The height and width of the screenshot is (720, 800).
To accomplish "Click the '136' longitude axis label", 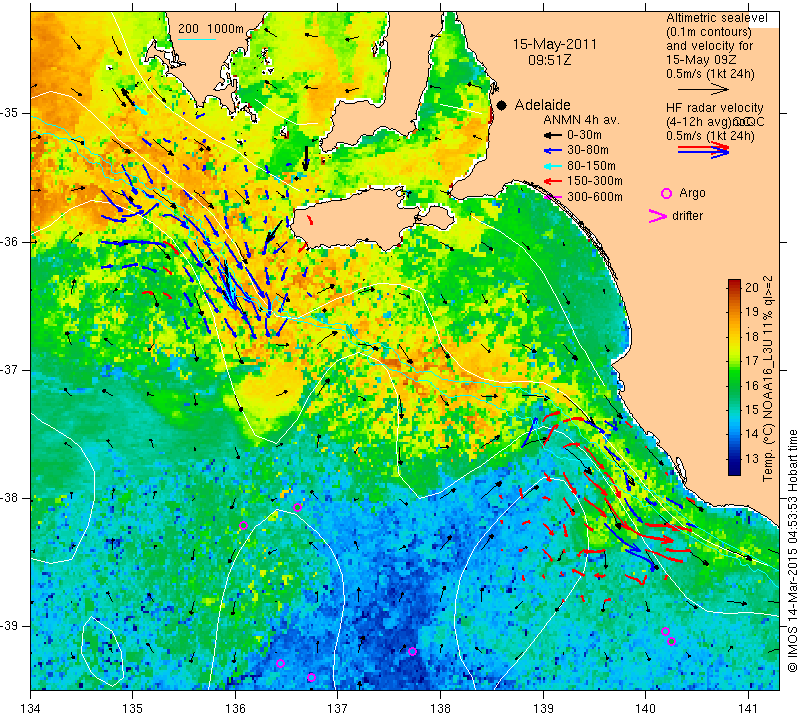I will (x=235, y=708).
